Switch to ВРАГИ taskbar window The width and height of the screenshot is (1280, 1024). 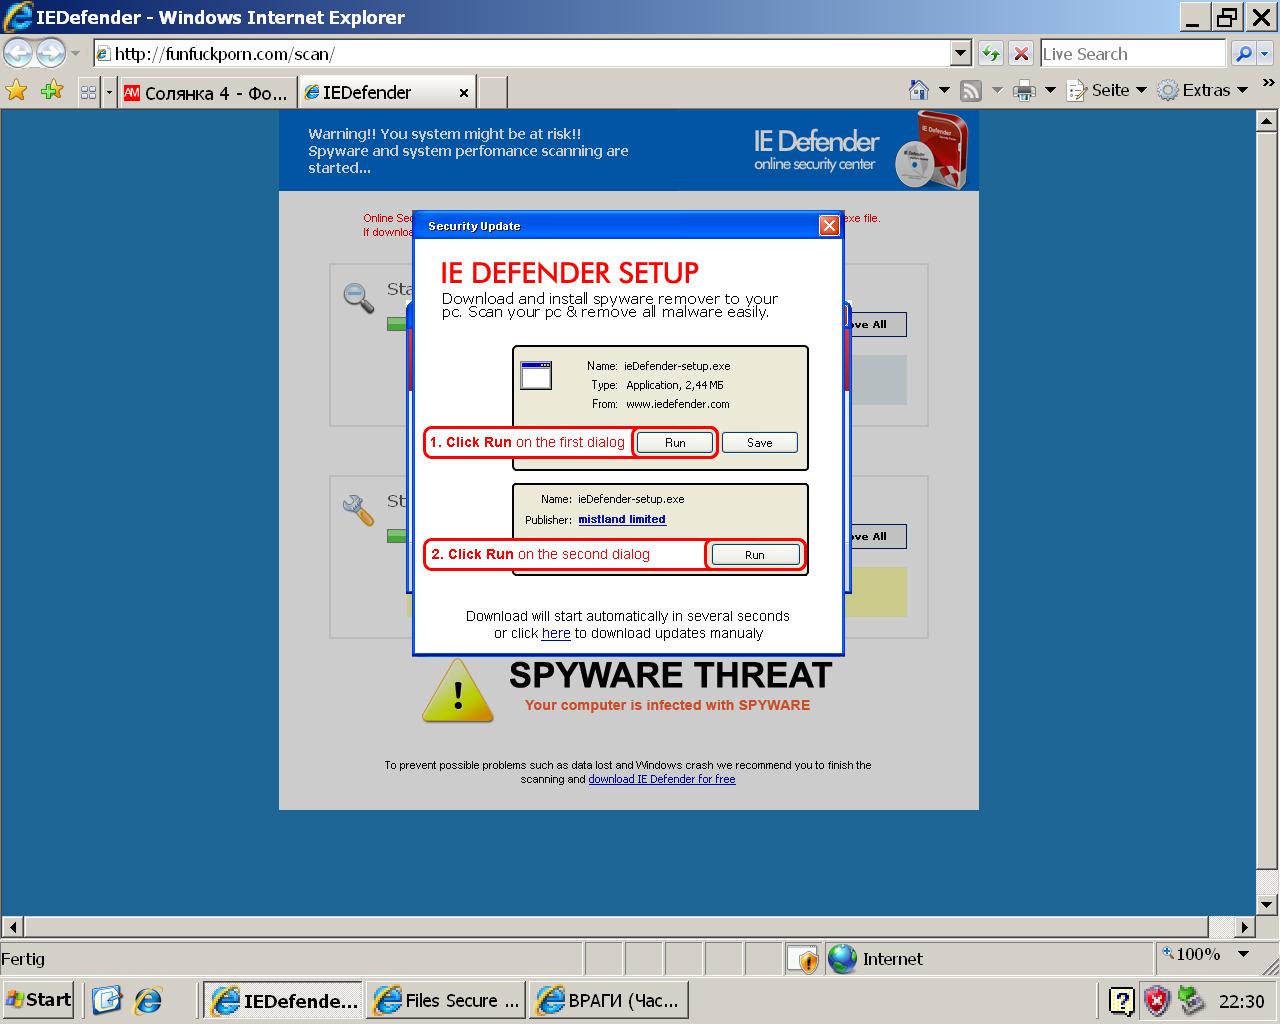tap(609, 1000)
